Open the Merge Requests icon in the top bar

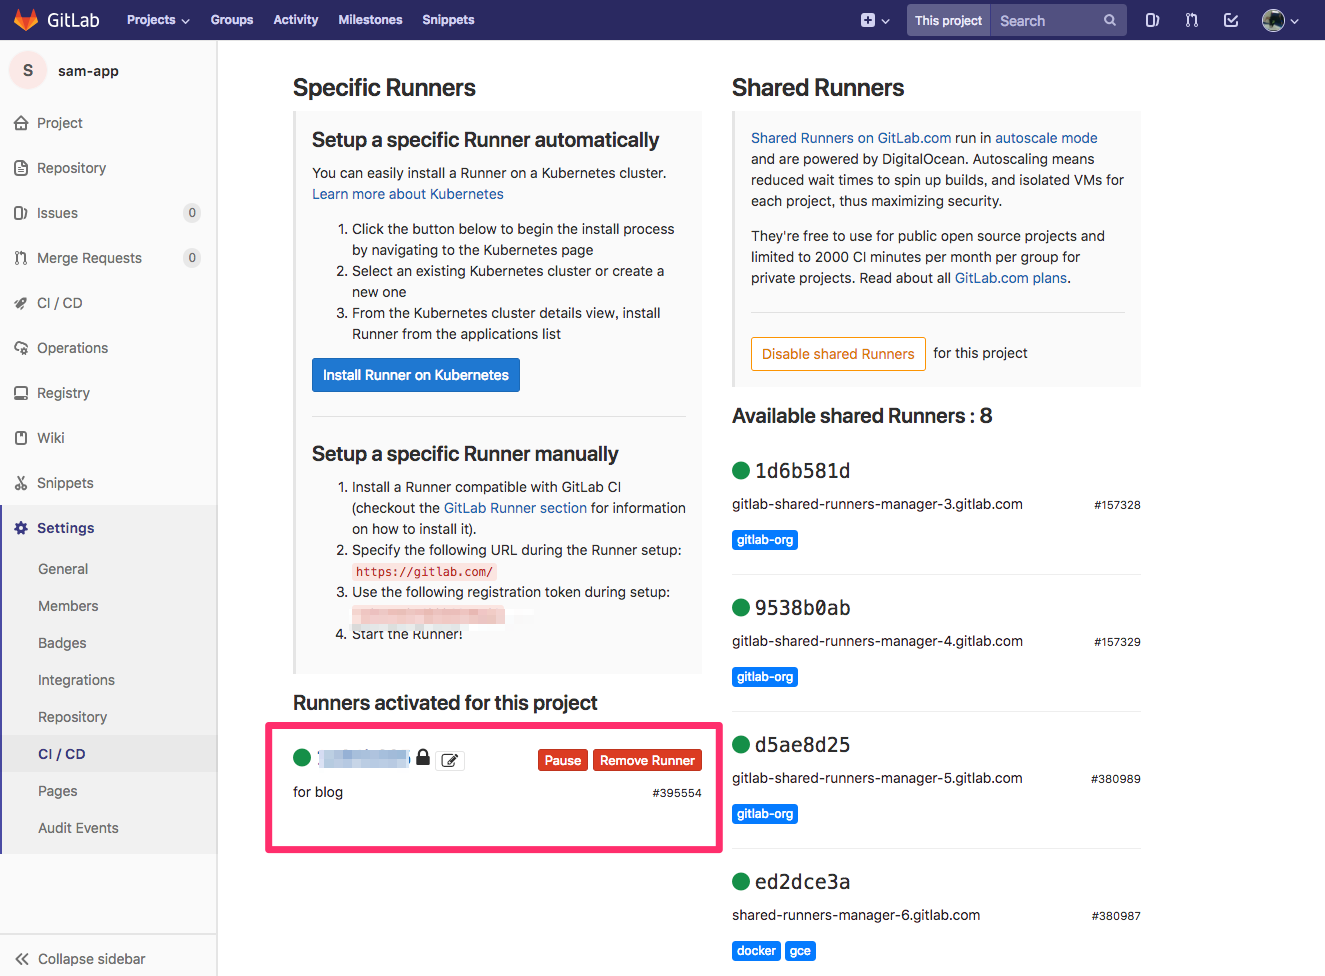tap(1191, 19)
